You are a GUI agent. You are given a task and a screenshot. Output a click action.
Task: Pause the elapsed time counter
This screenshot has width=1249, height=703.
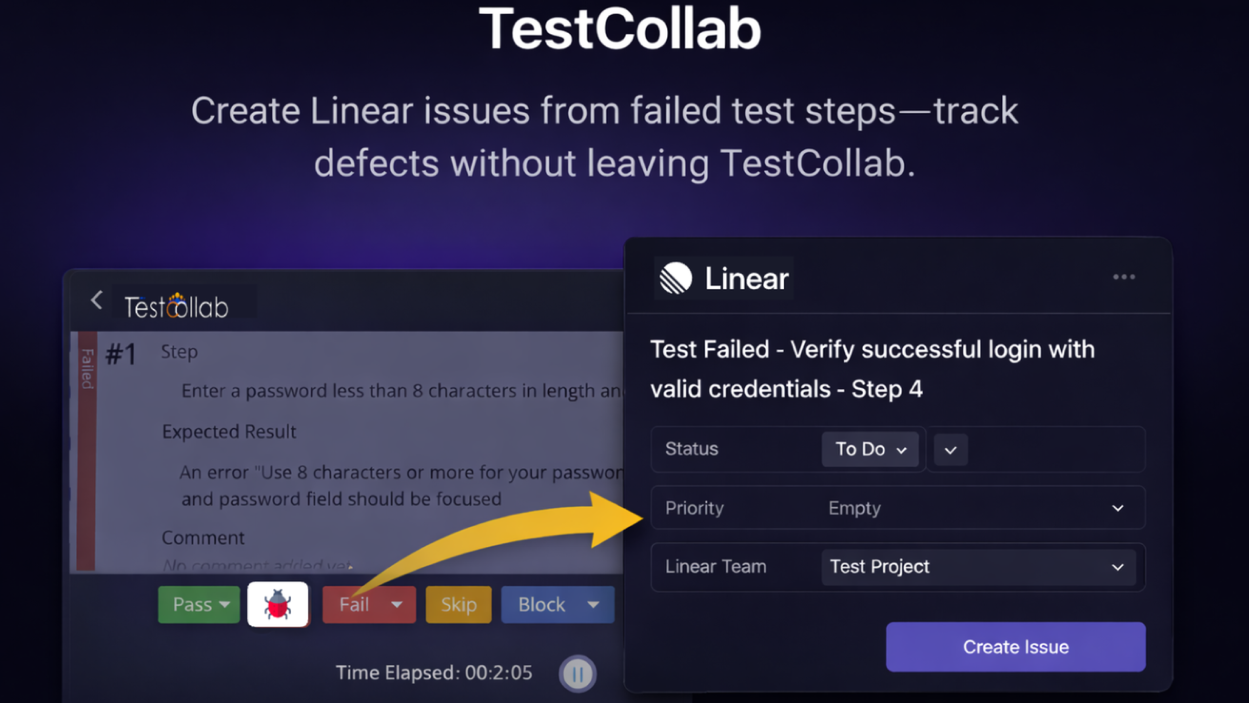(577, 673)
